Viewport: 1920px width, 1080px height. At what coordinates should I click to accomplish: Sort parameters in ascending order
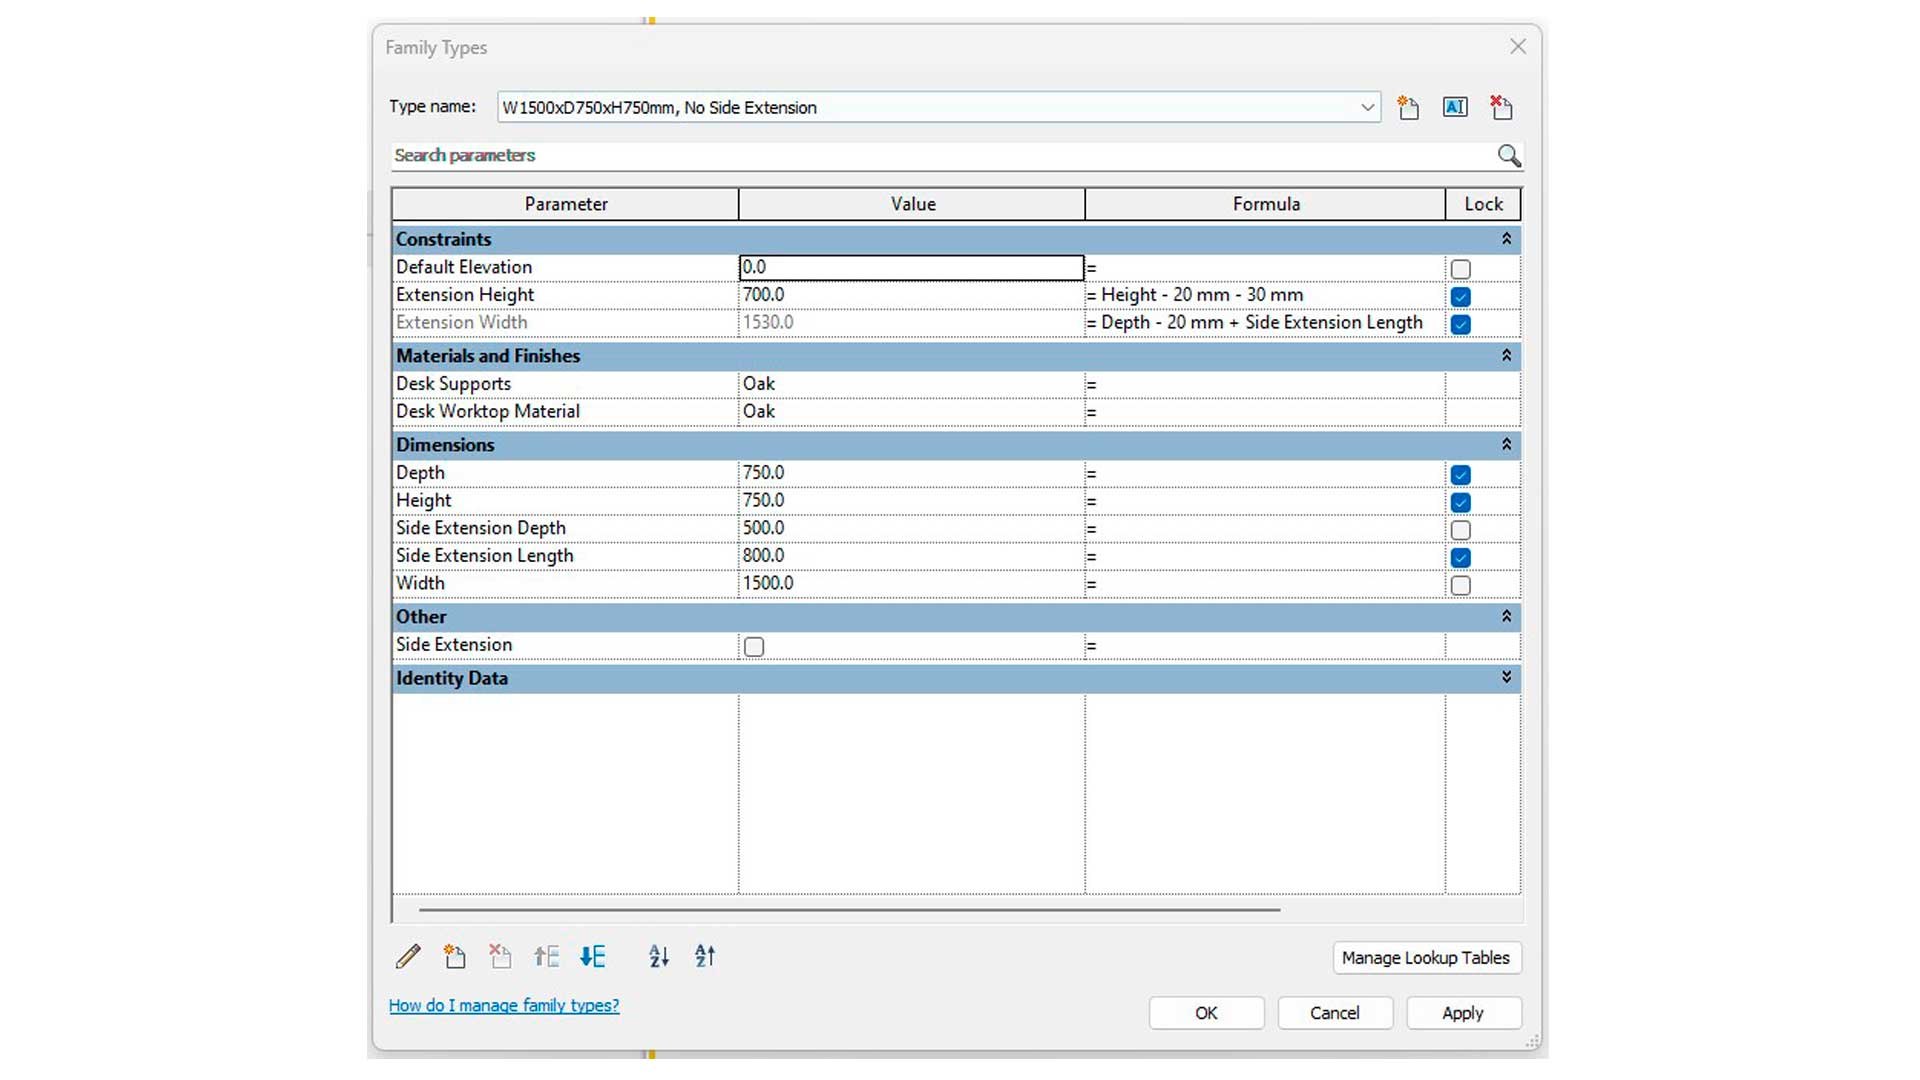coord(658,957)
